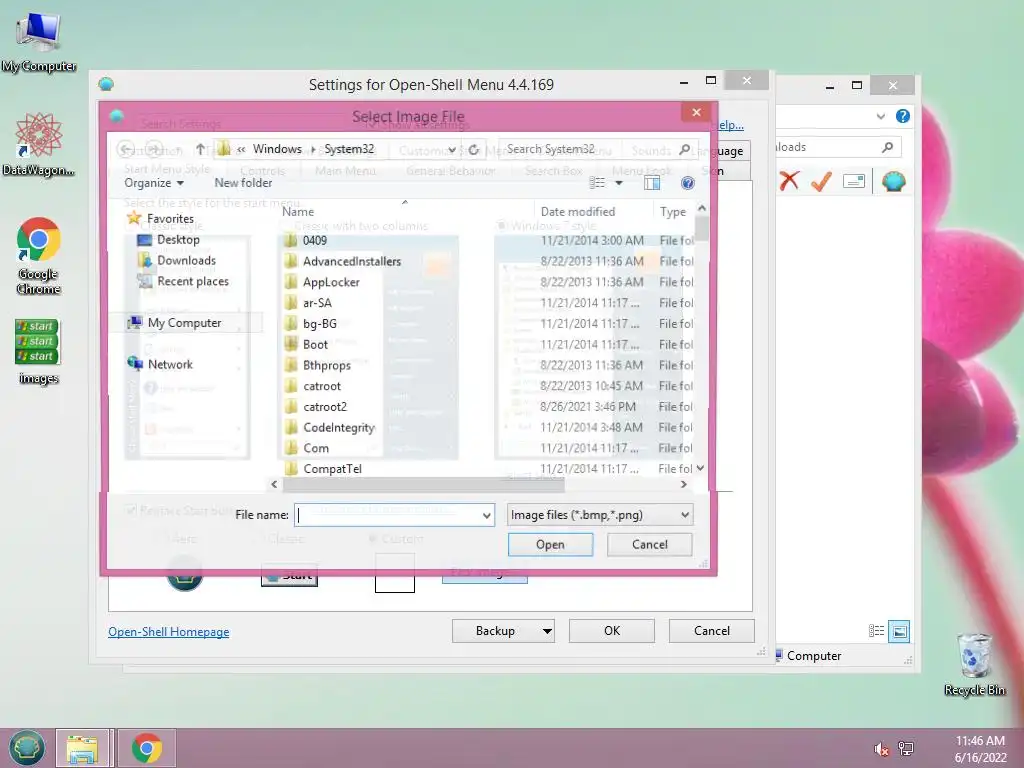This screenshot has height=768, width=1024.
Task: Select the DataWagon desktop shortcut
Action: (x=39, y=144)
